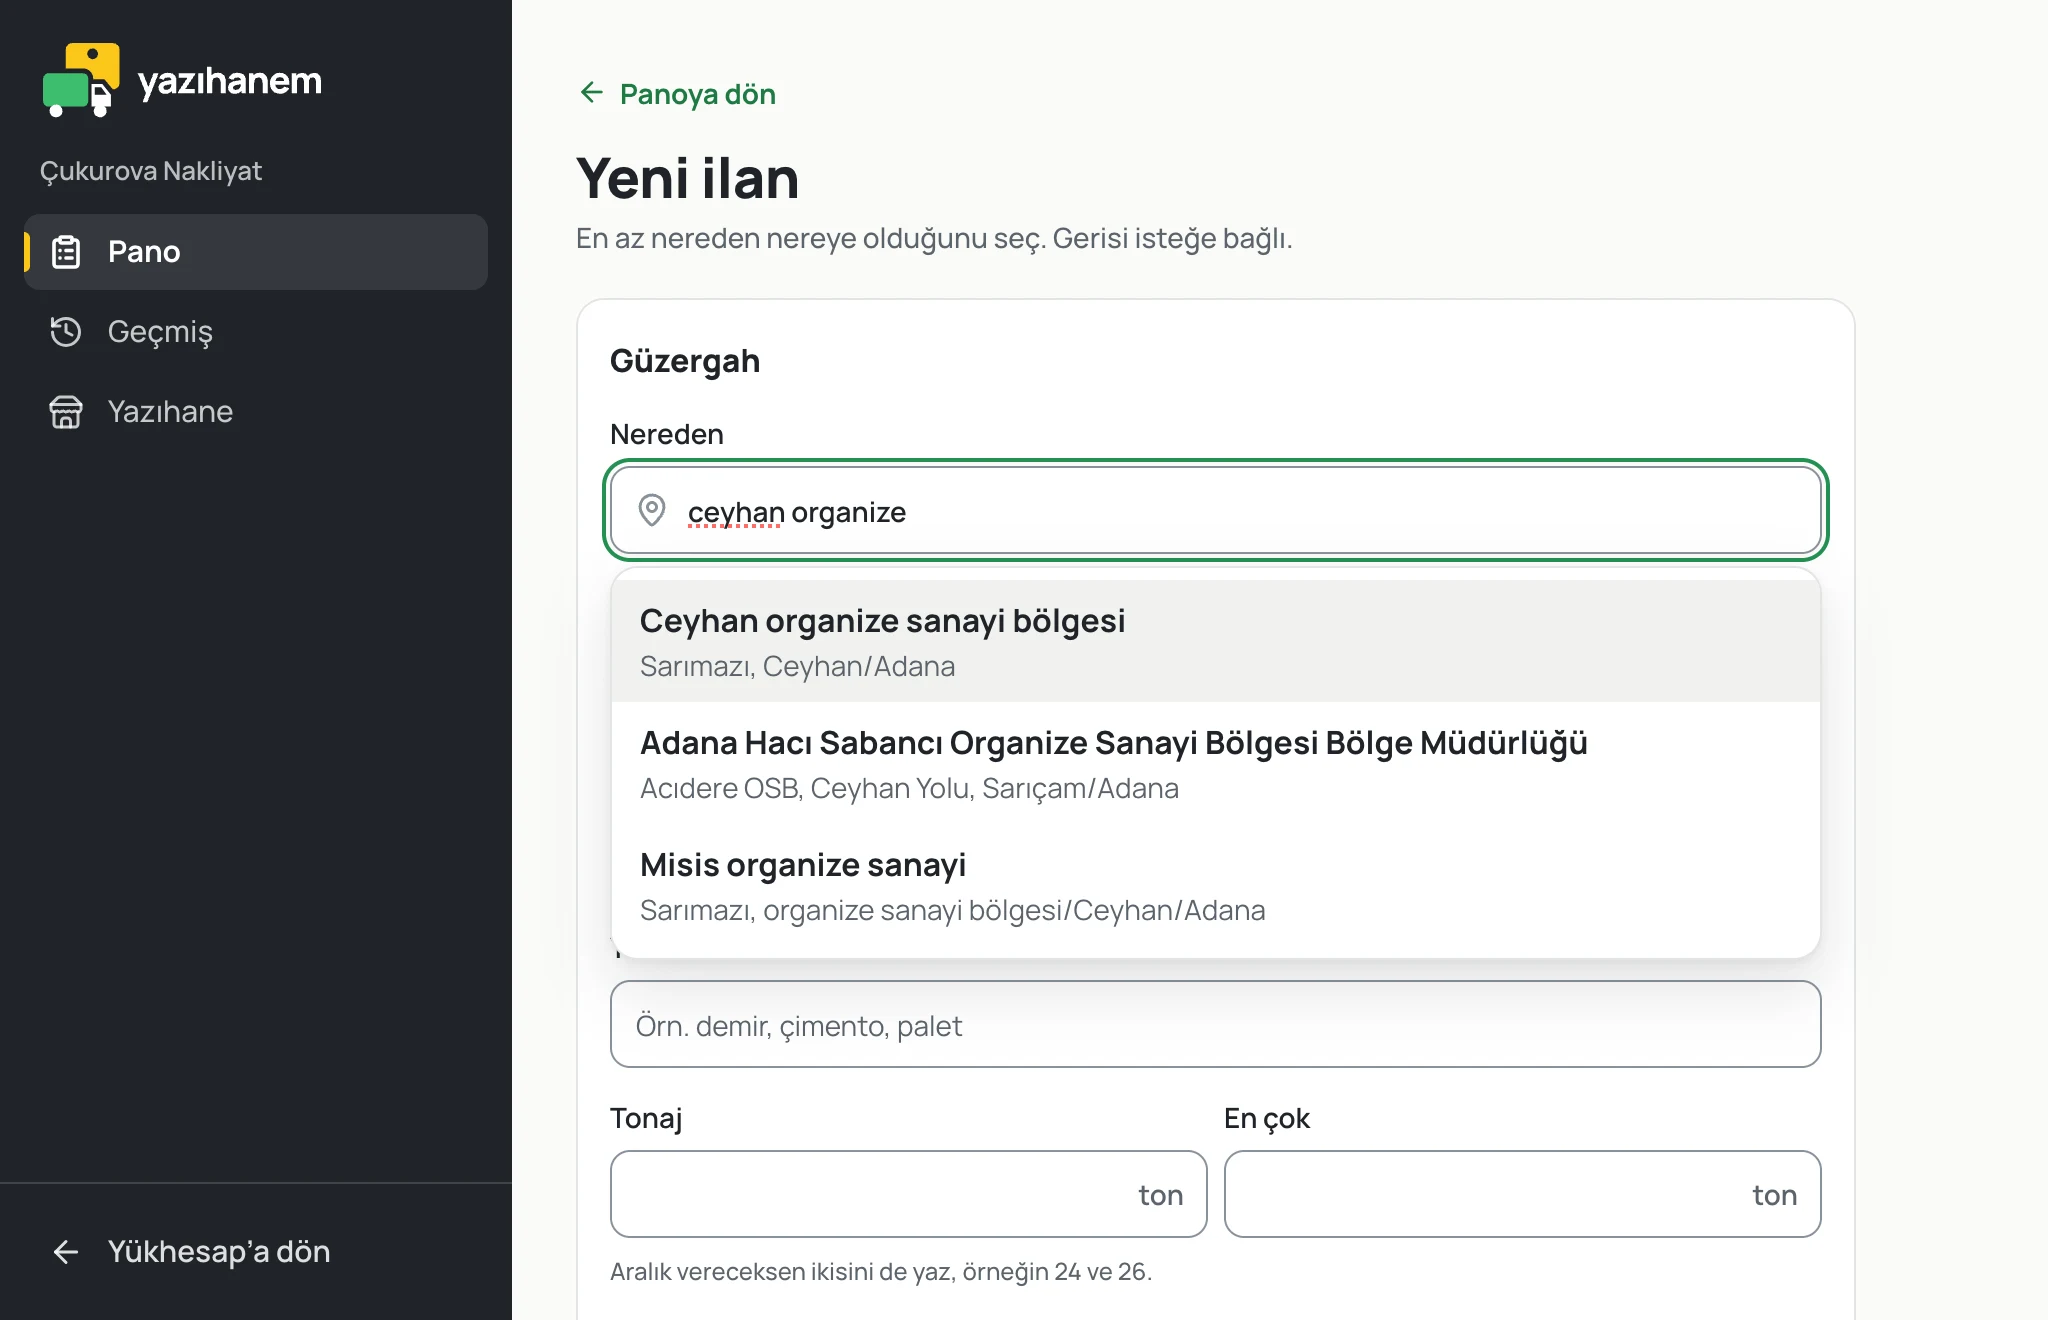Open the Yazıhane section
This screenshot has height=1320, width=2048.
click(x=256, y=412)
